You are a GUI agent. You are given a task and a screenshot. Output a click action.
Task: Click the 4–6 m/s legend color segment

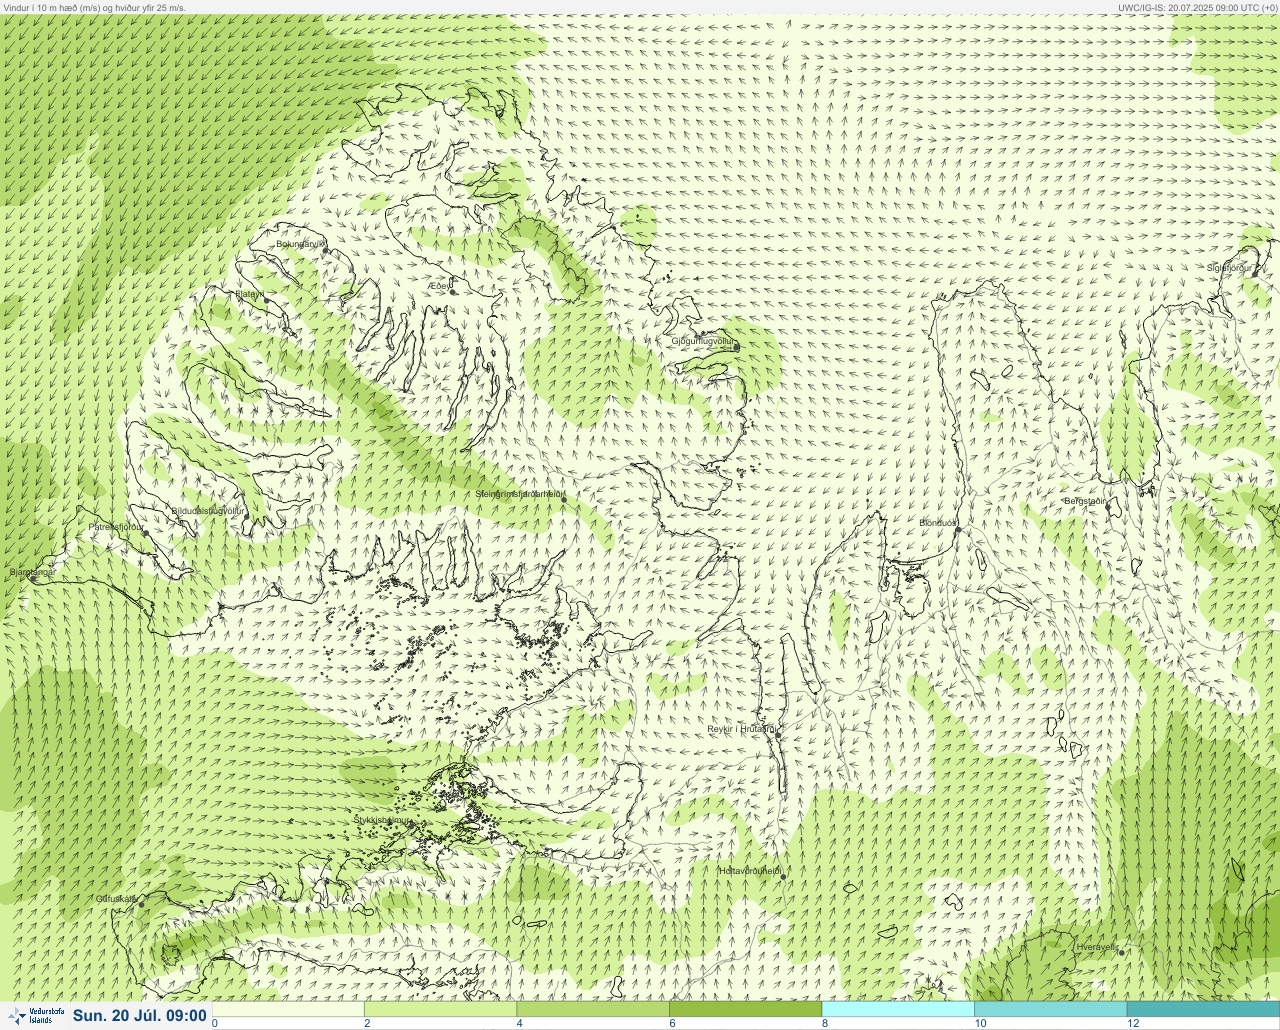click(x=593, y=1009)
